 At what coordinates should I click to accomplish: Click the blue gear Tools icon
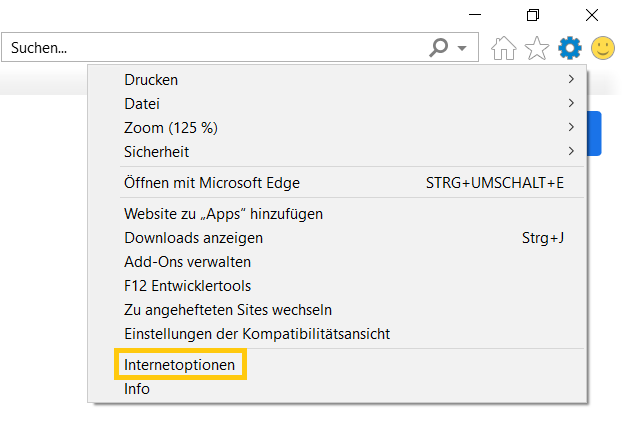(x=570, y=48)
